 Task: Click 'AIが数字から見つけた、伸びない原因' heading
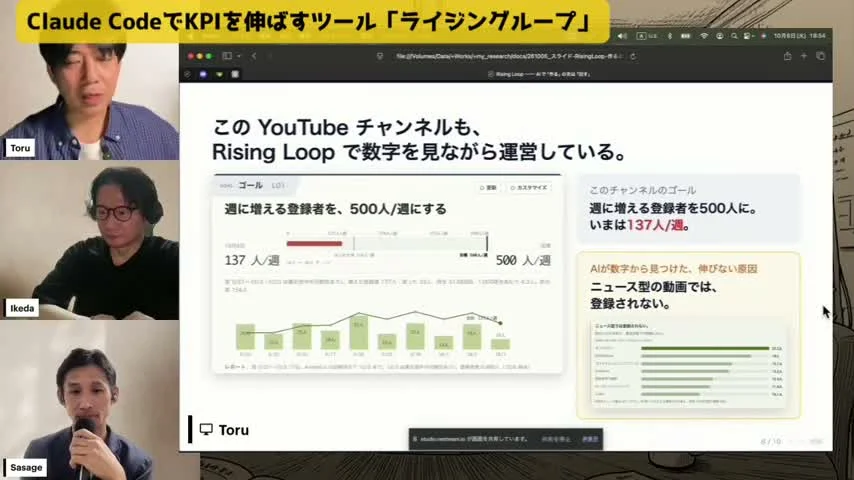point(674,269)
